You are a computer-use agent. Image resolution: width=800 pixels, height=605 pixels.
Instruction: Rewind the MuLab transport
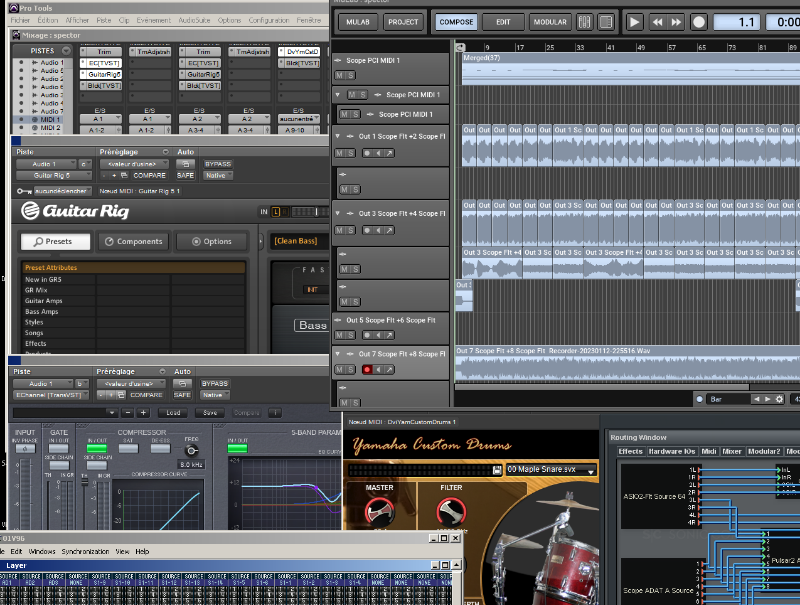658,22
